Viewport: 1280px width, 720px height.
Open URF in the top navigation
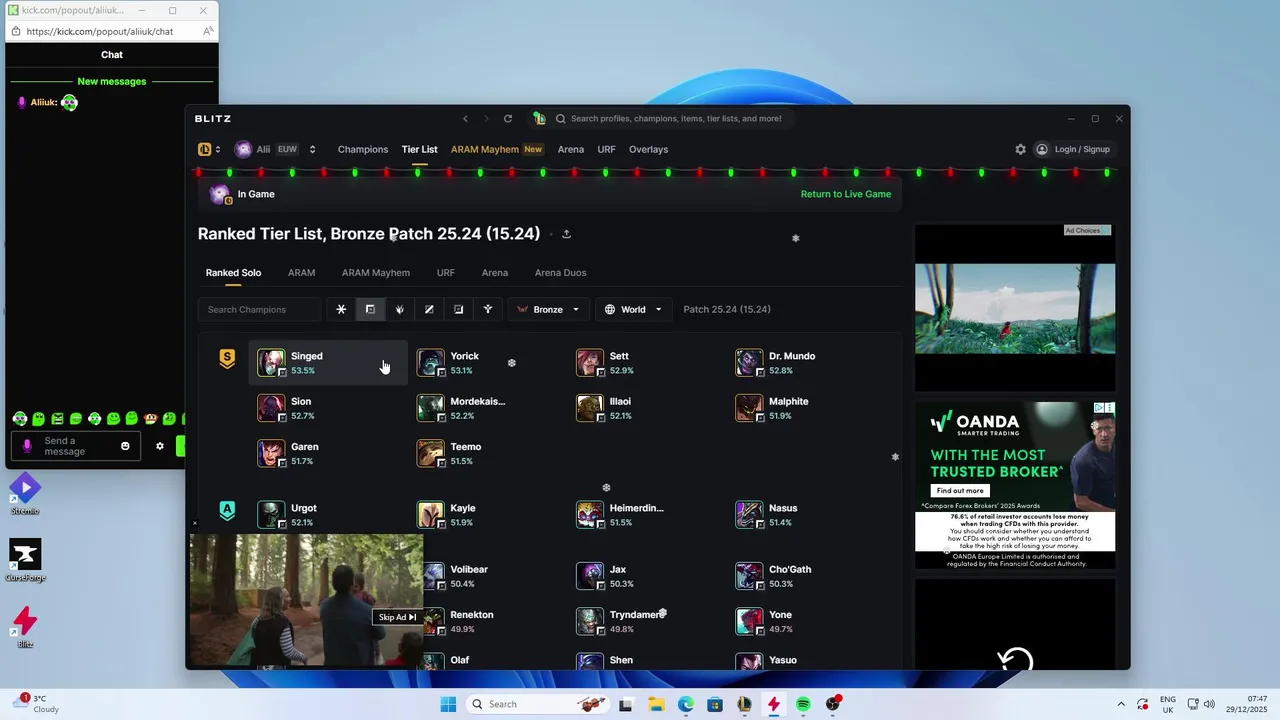(607, 149)
